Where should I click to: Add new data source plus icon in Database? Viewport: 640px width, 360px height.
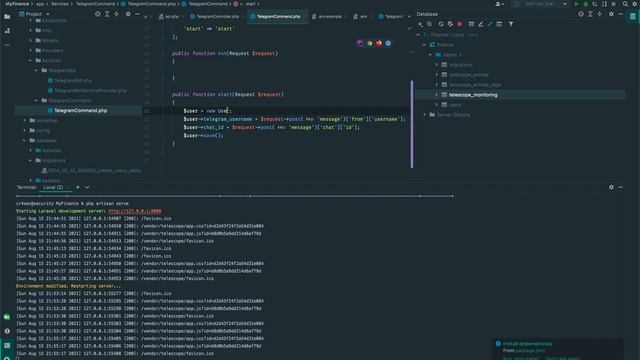pyautogui.click(x=420, y=24)
